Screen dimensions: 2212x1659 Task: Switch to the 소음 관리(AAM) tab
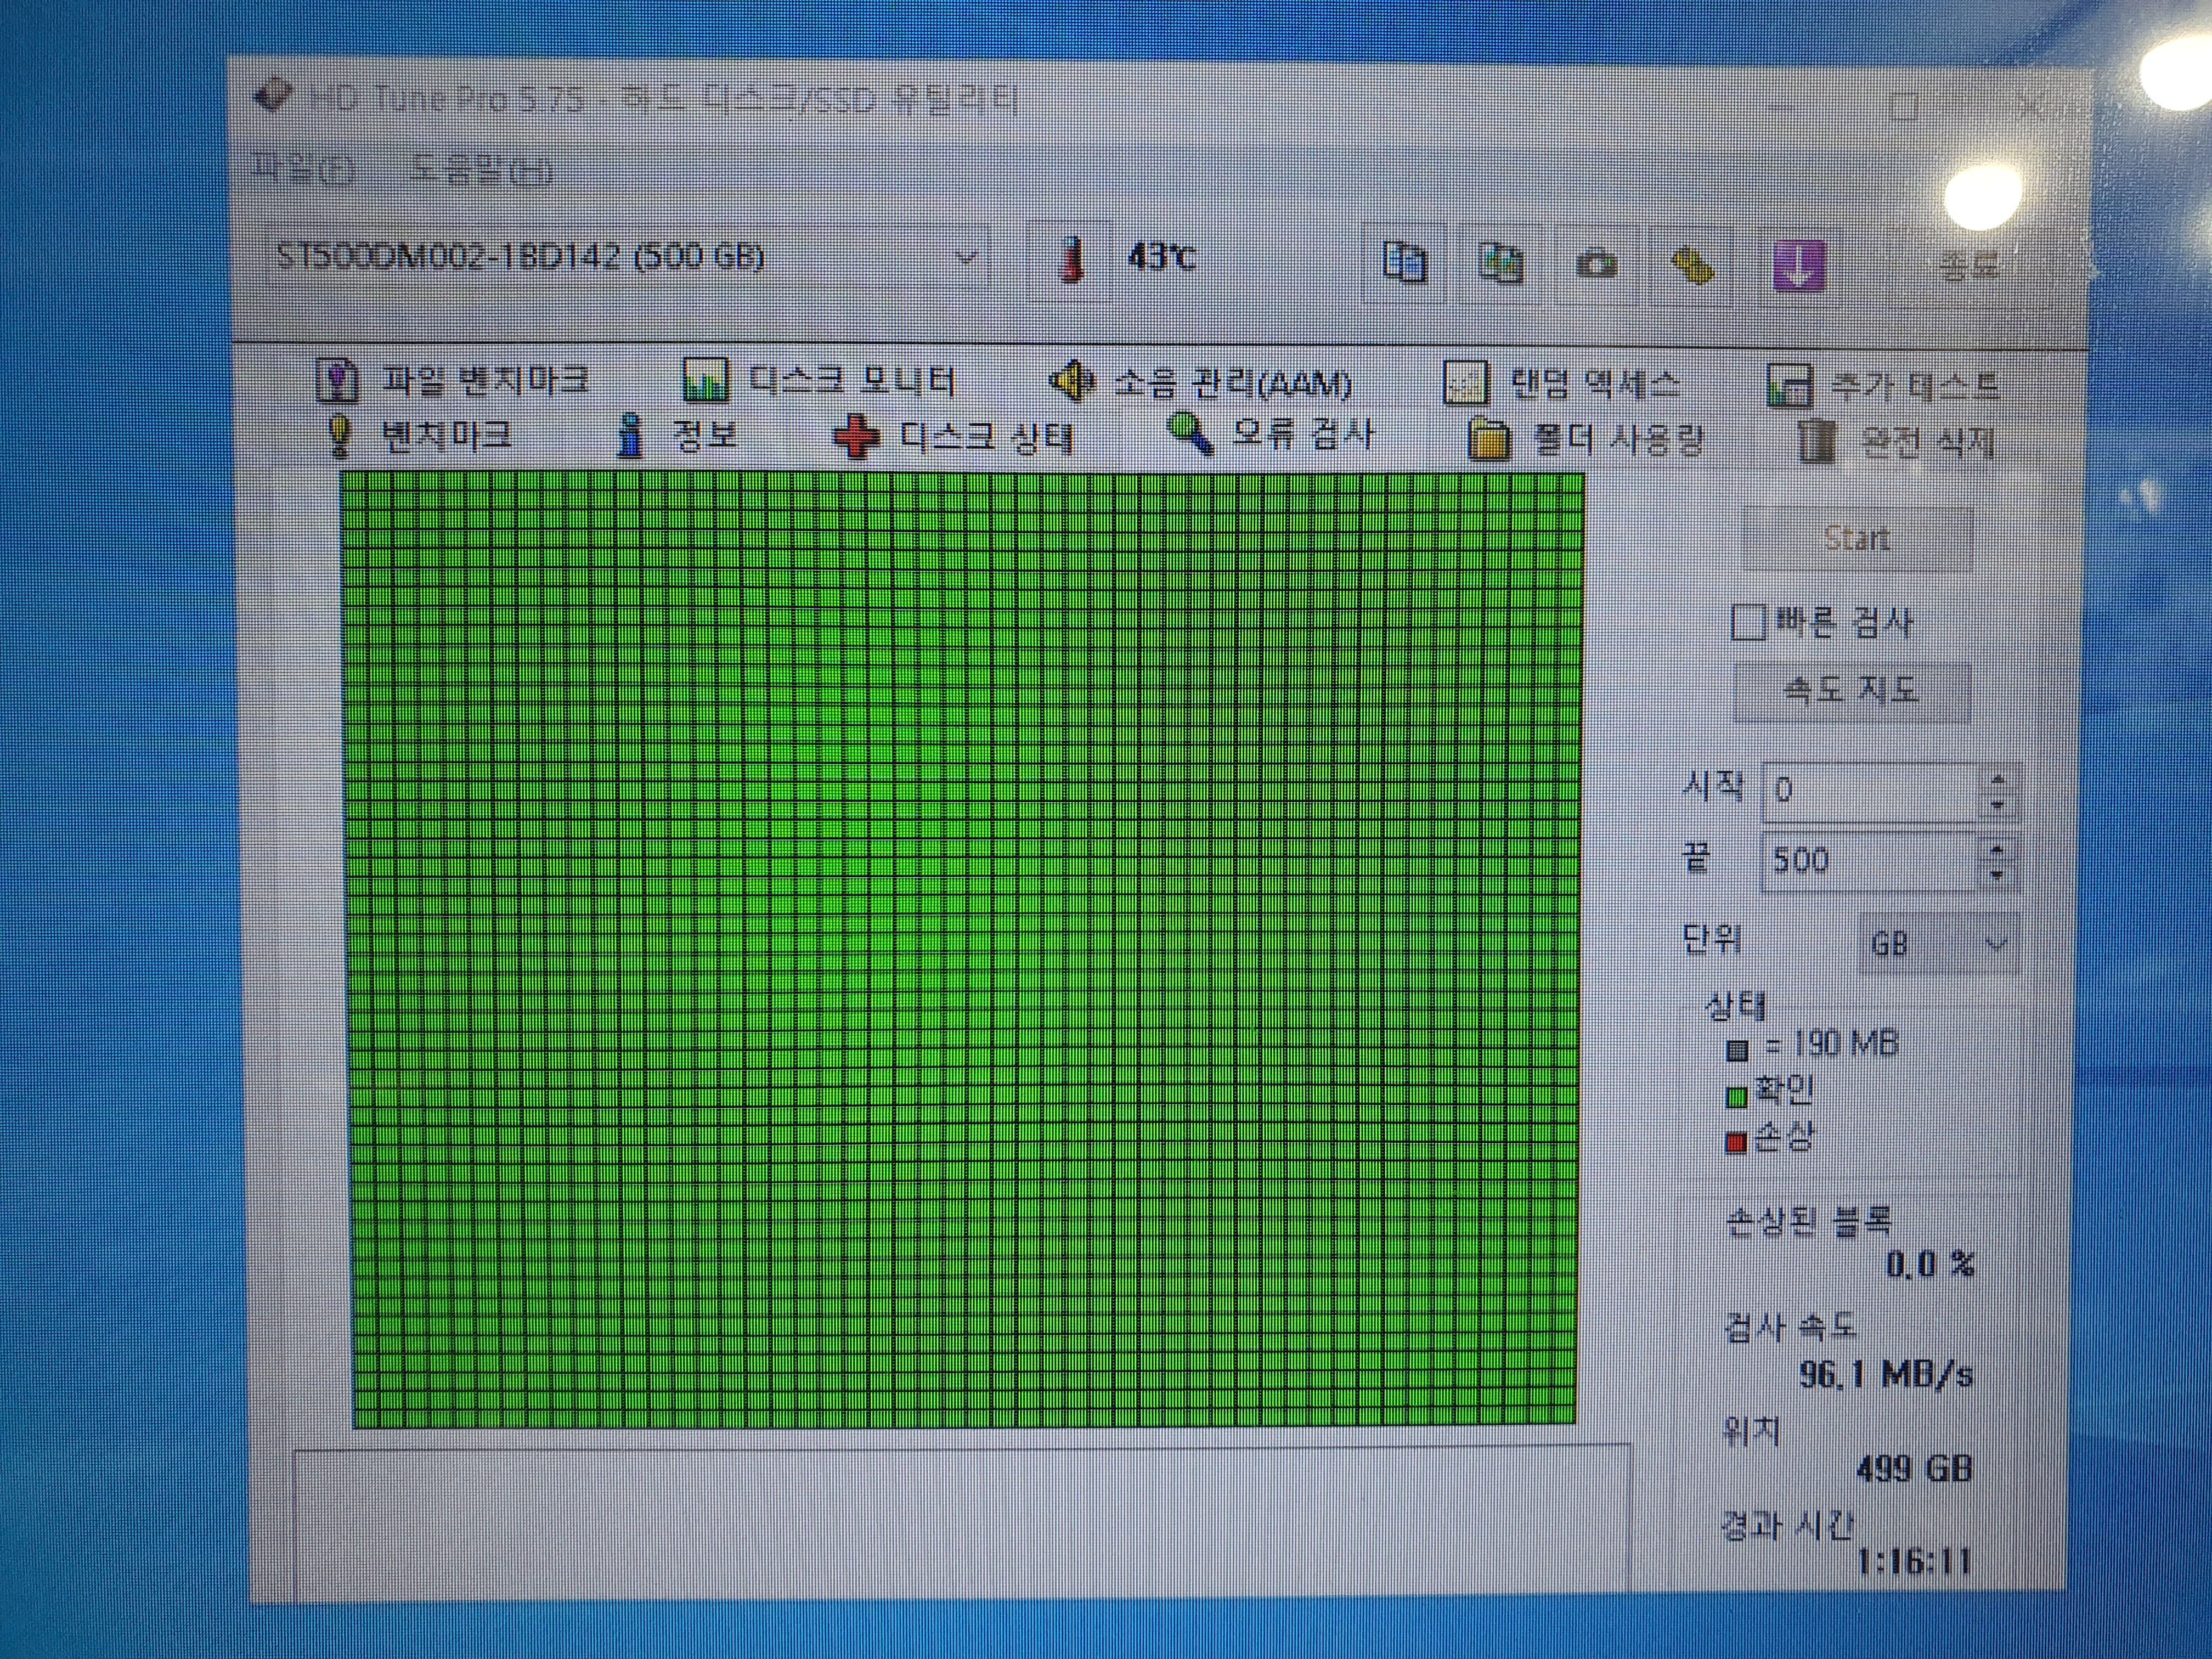(x=1200, y=383)
